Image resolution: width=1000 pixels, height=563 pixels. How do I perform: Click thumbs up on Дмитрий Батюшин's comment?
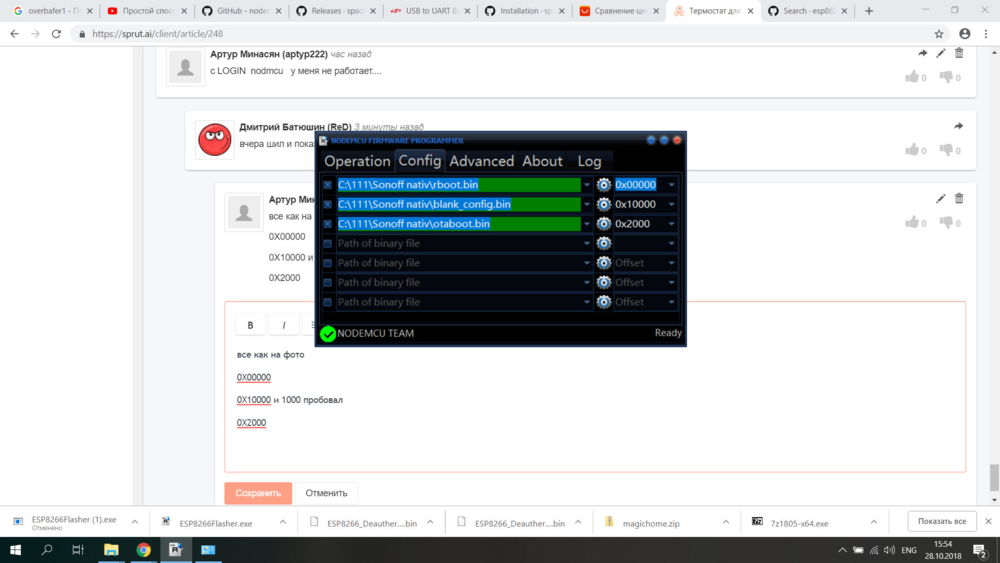(x=912, y=150)
